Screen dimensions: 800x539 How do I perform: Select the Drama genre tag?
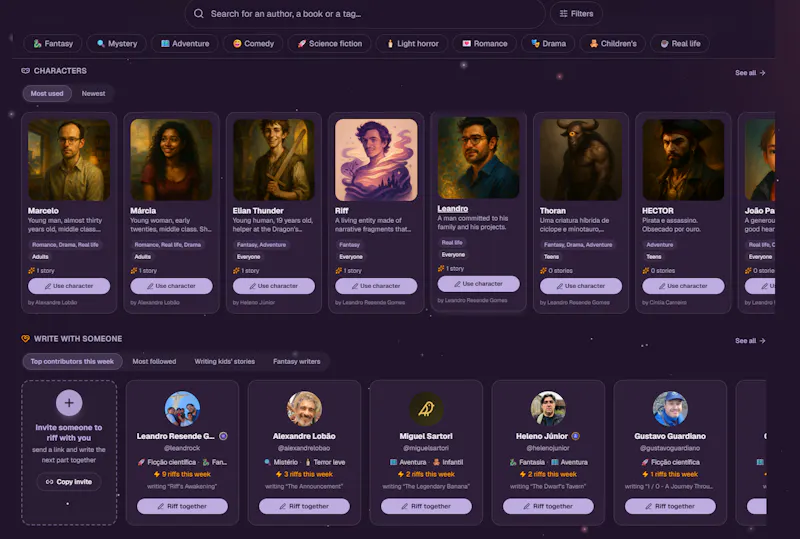pos(548,43)
